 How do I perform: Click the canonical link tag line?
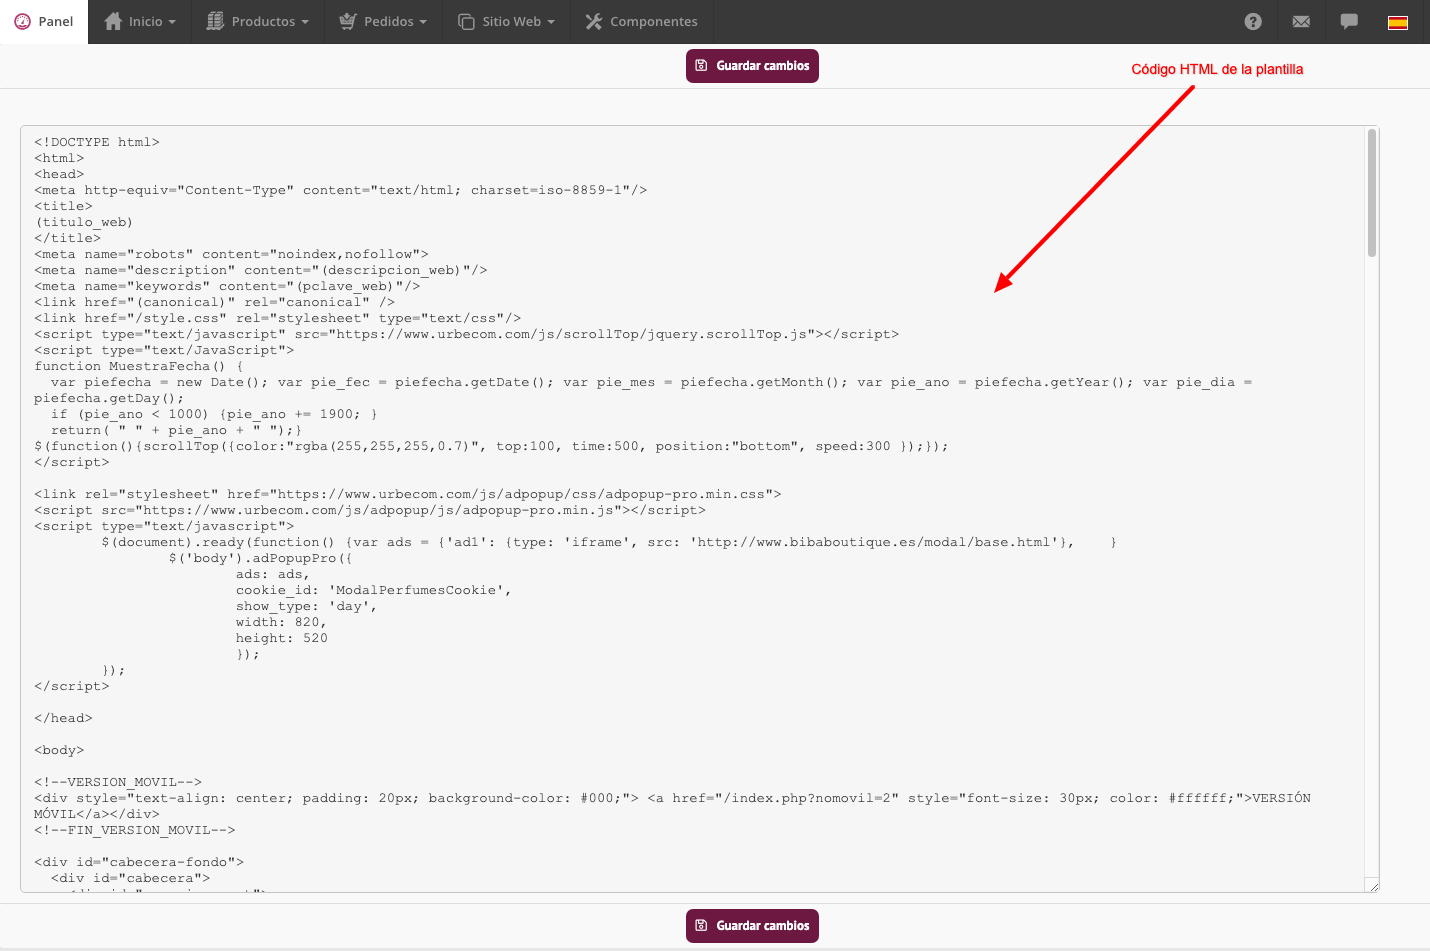coord(215,302)
